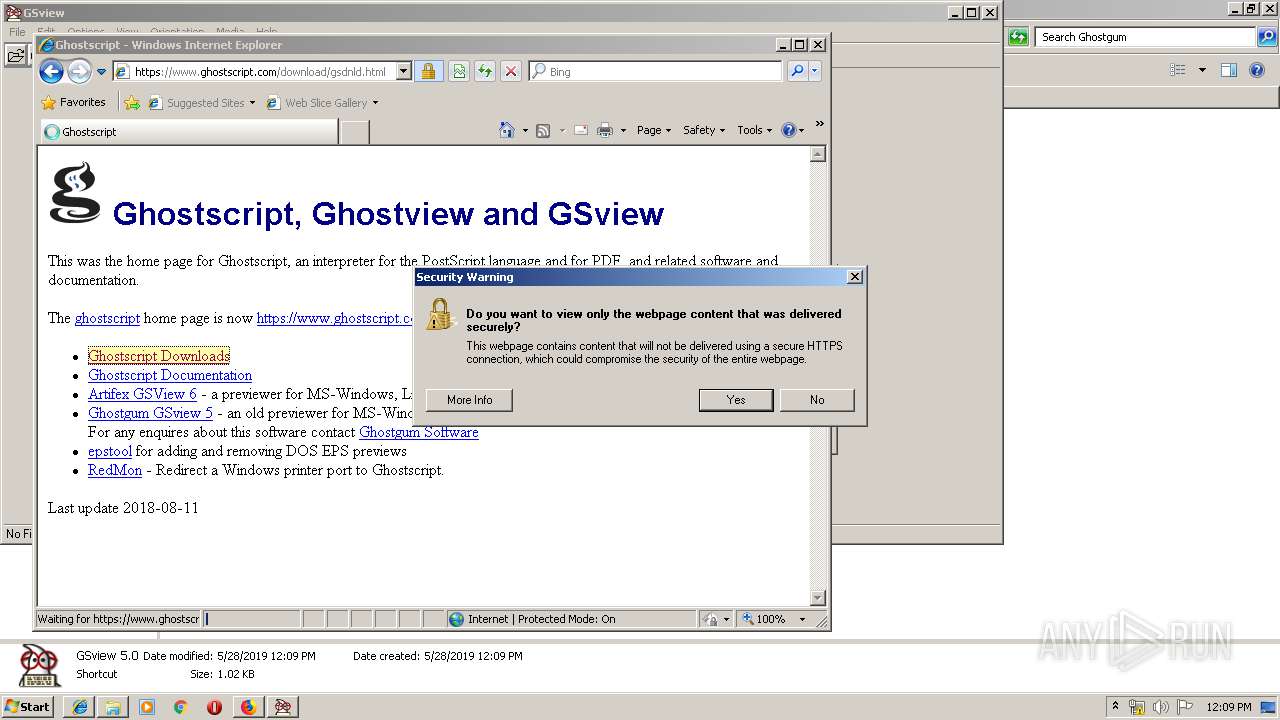
Task: Click the Read Mail envelope icon
Action: 581,130
